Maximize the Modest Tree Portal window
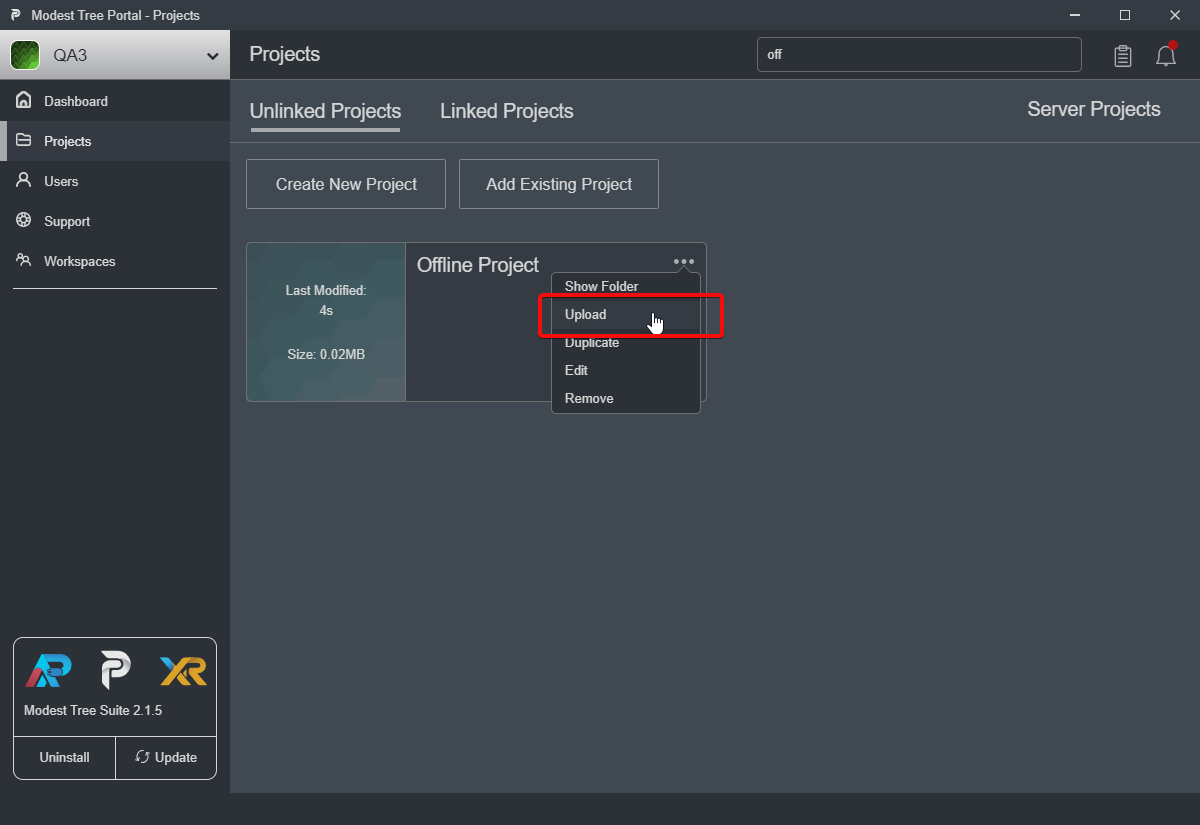This screenshot has height=825, width=1200. (1125, 15)
